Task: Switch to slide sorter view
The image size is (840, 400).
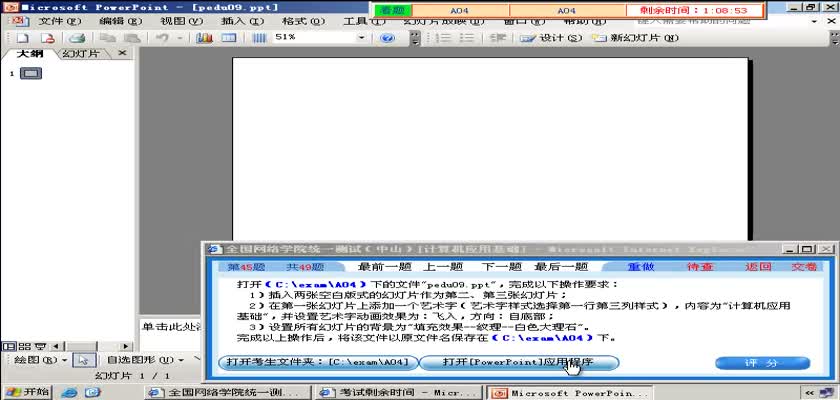Action: (24, 346)
